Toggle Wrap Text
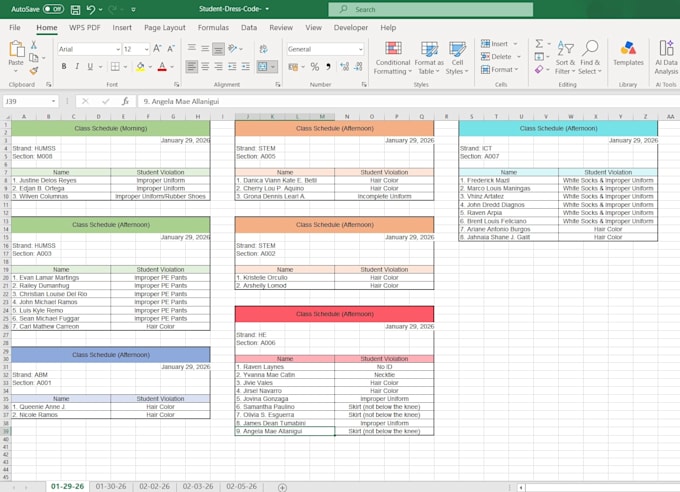This screenshot has height=492, width=680. coord(263,49)
